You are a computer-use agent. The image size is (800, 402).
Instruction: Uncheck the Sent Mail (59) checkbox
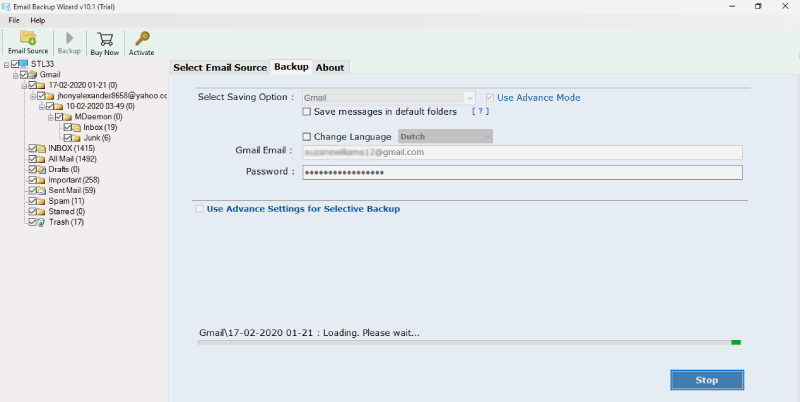(33, 190)
